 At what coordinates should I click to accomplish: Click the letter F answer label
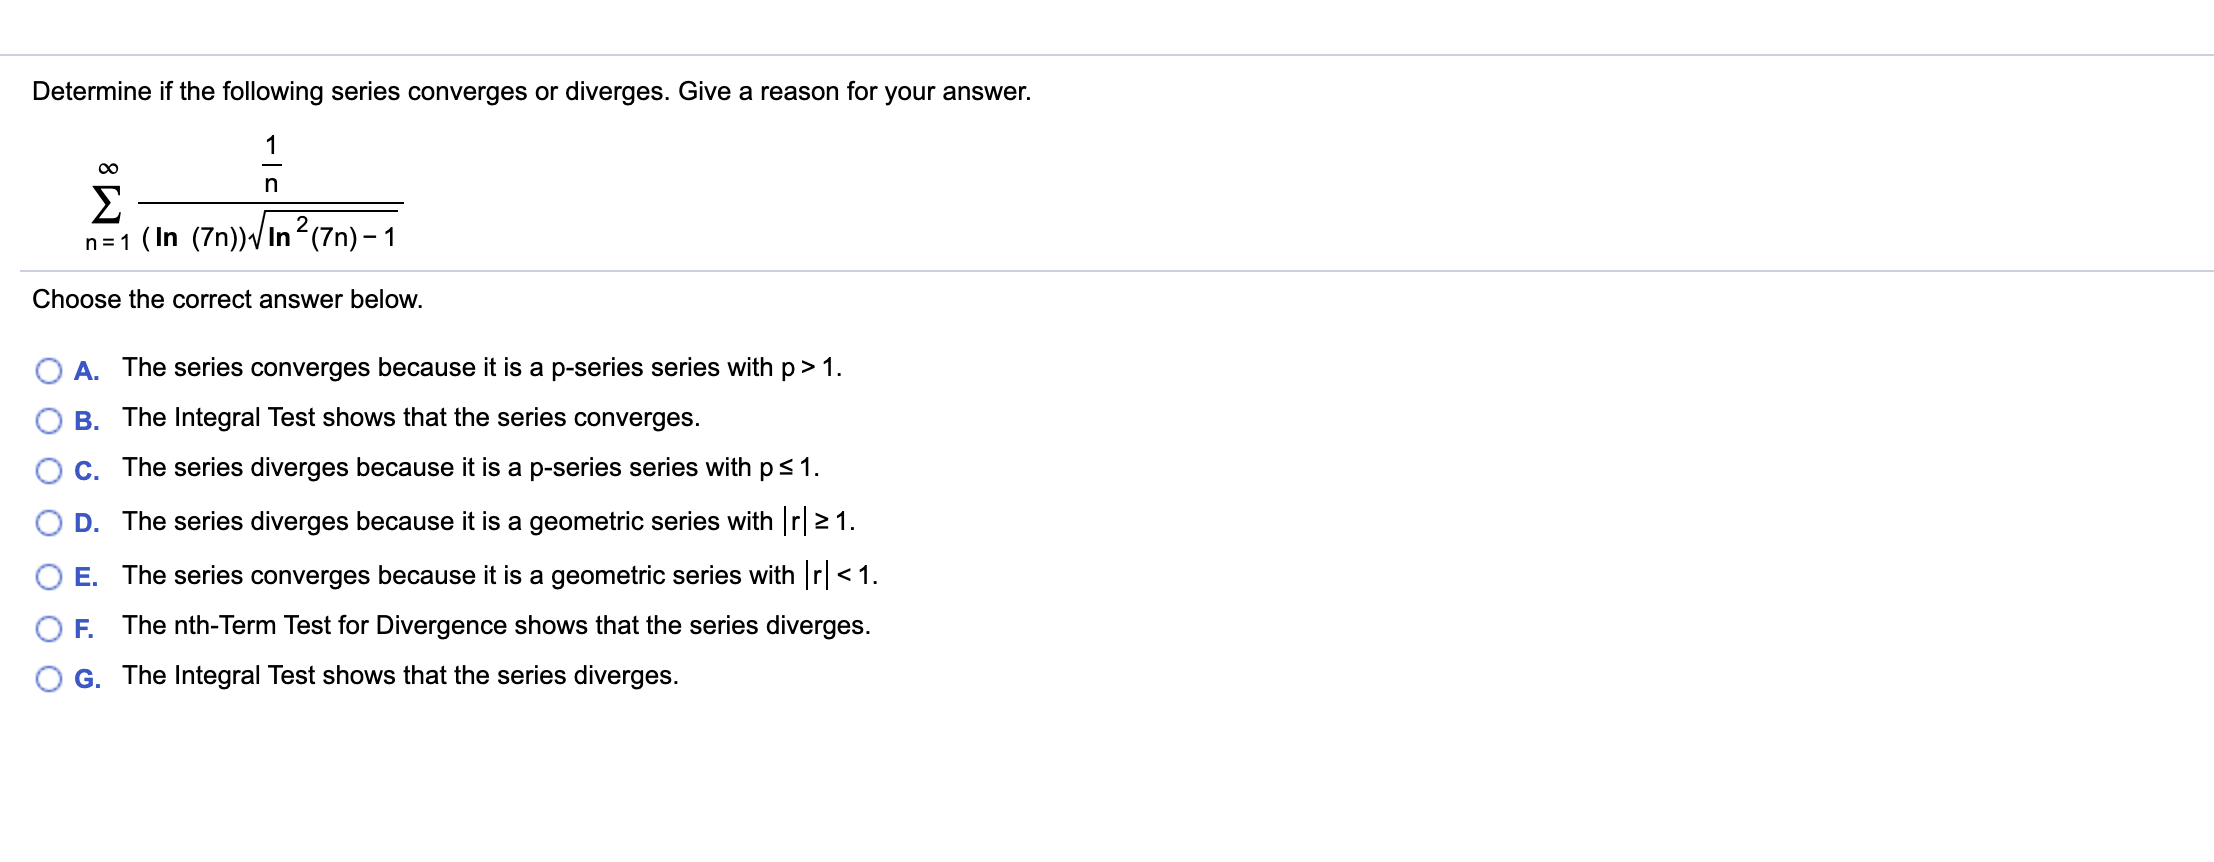85,629
